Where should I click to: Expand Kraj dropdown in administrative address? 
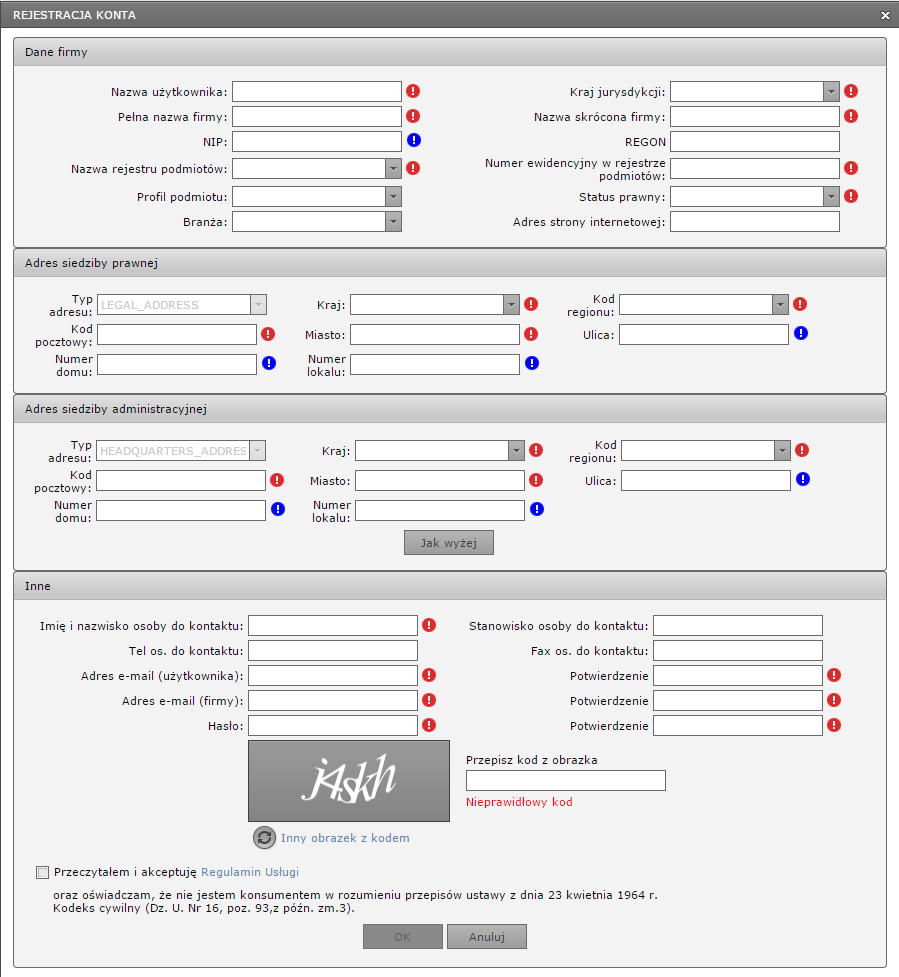coord(516,450)
